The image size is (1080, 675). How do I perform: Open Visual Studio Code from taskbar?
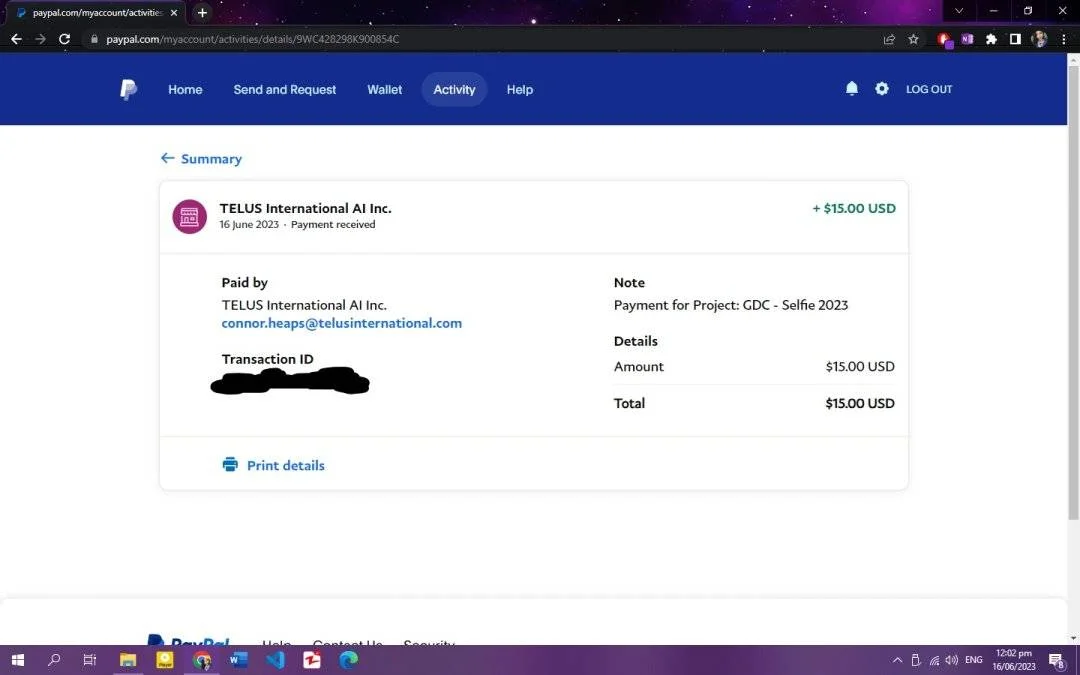[x=275, y=660]
